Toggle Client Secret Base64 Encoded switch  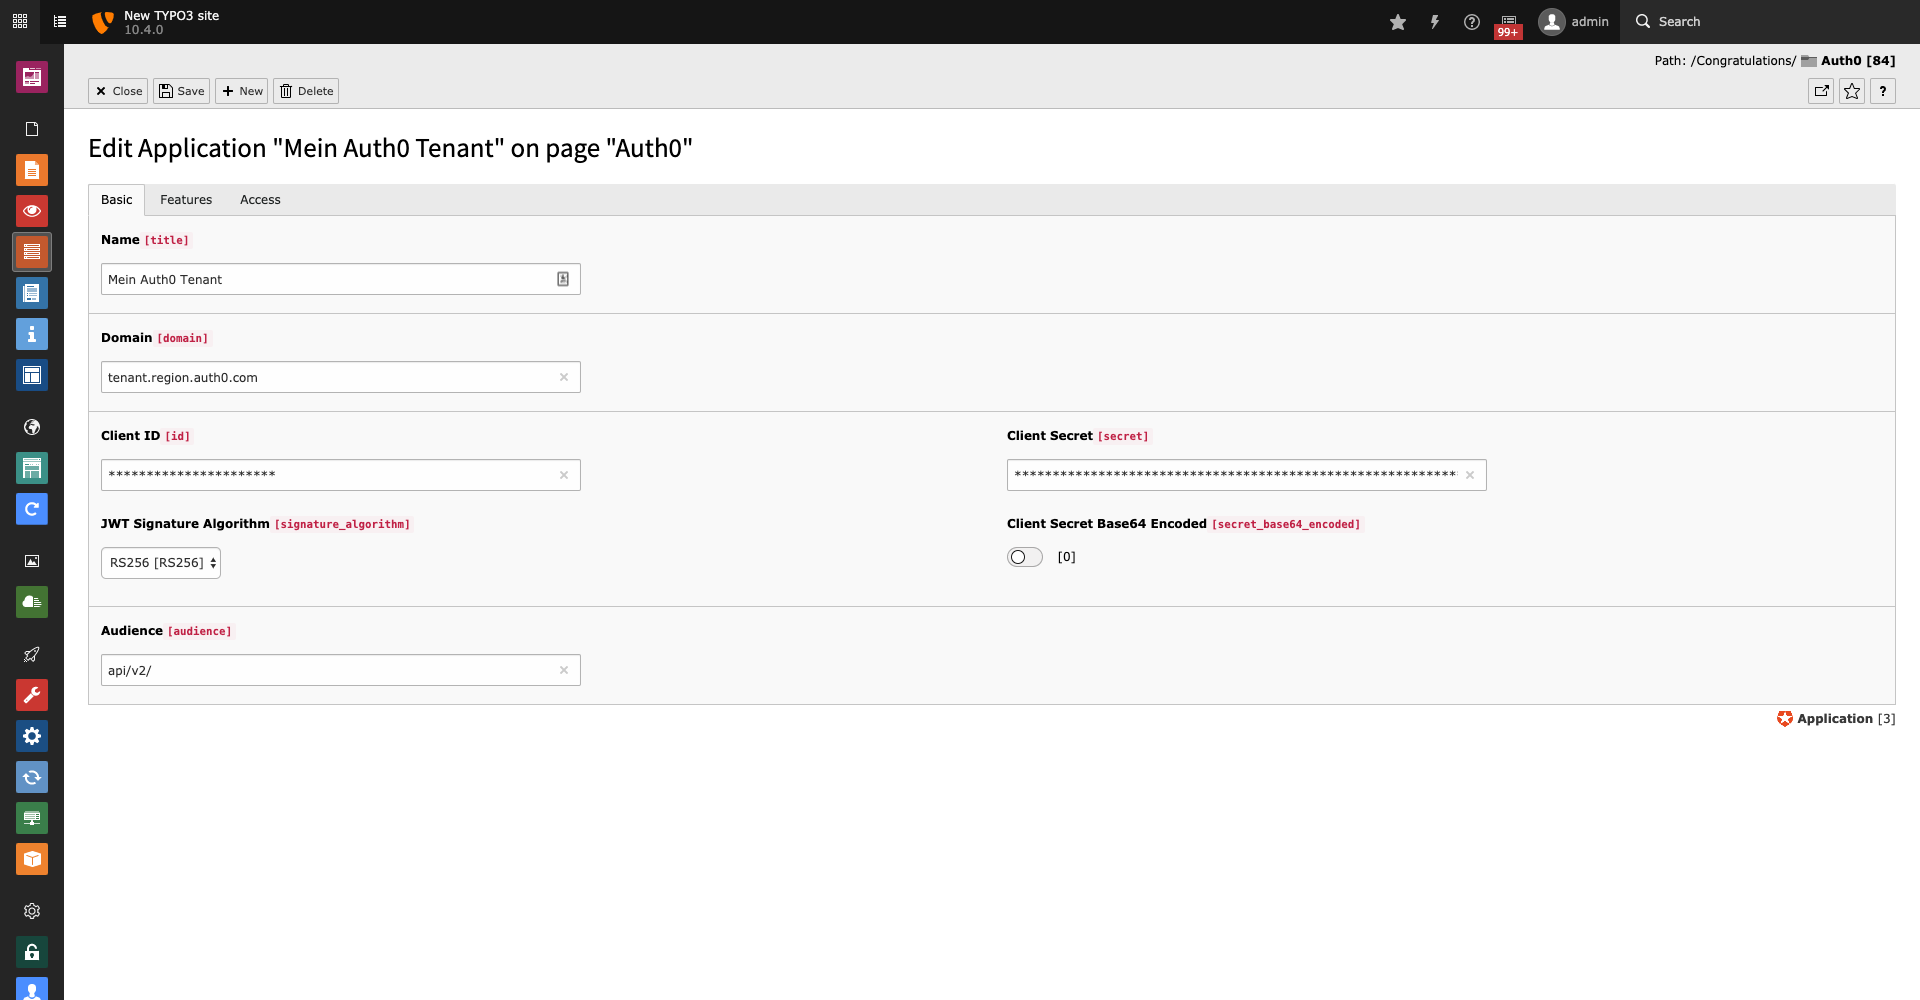point(1025,557)
